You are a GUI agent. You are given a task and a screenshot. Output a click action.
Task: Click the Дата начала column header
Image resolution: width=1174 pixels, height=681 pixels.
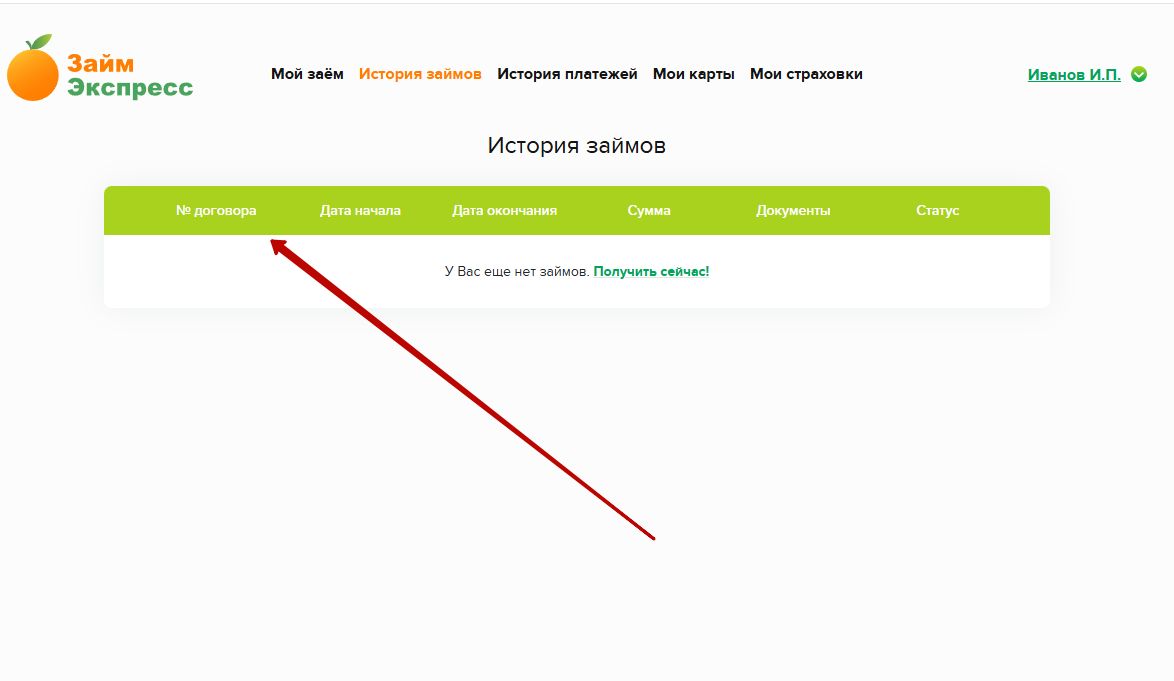360,210
